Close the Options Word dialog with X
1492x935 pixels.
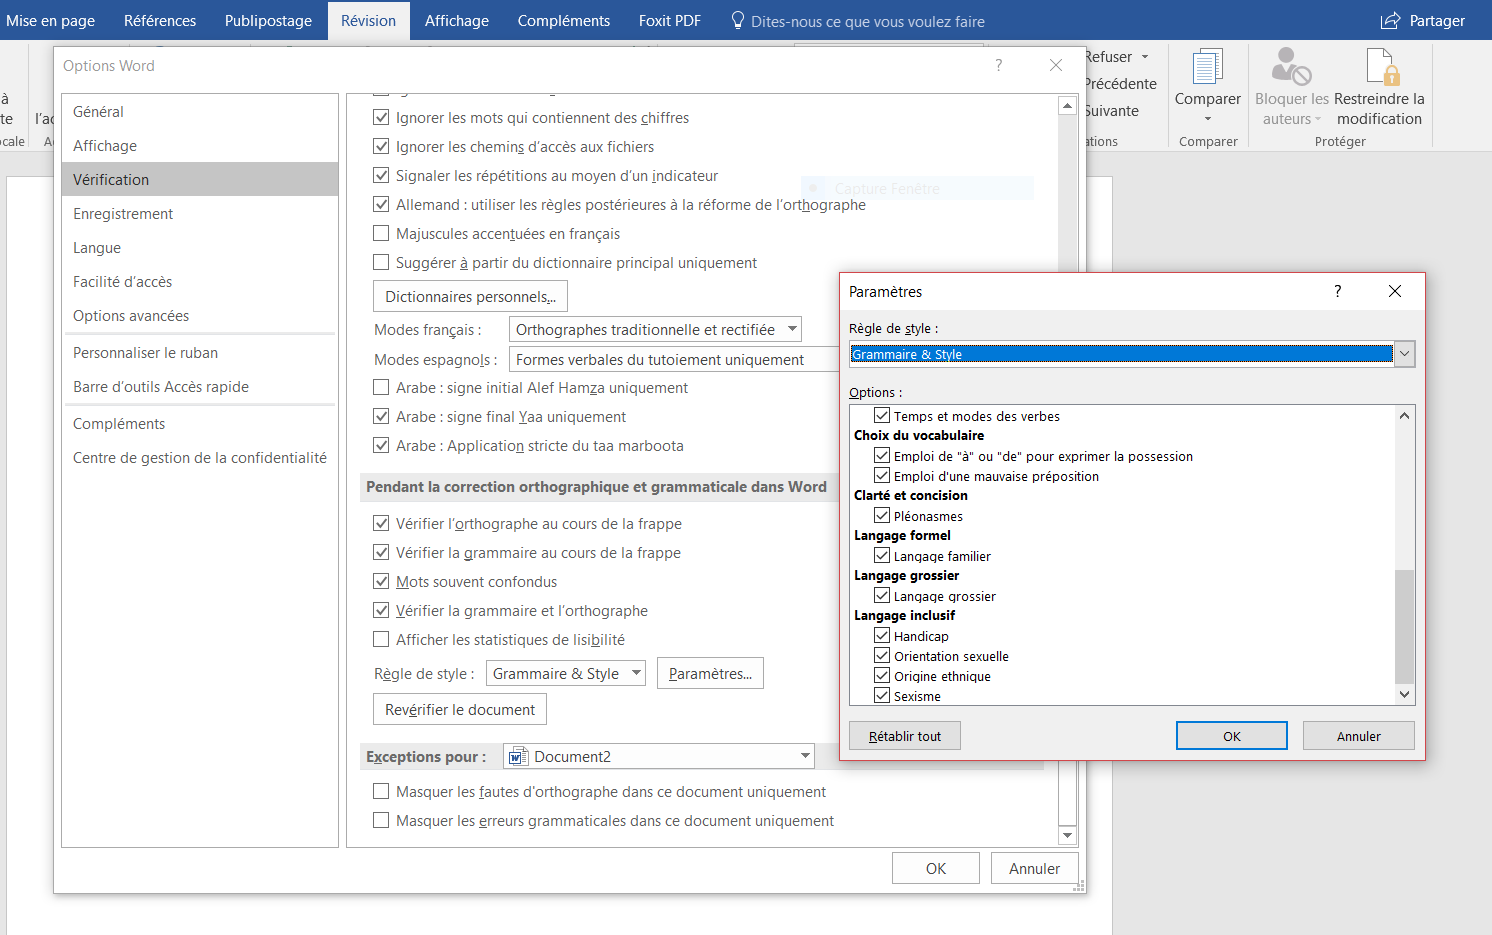pos(1056,65)
